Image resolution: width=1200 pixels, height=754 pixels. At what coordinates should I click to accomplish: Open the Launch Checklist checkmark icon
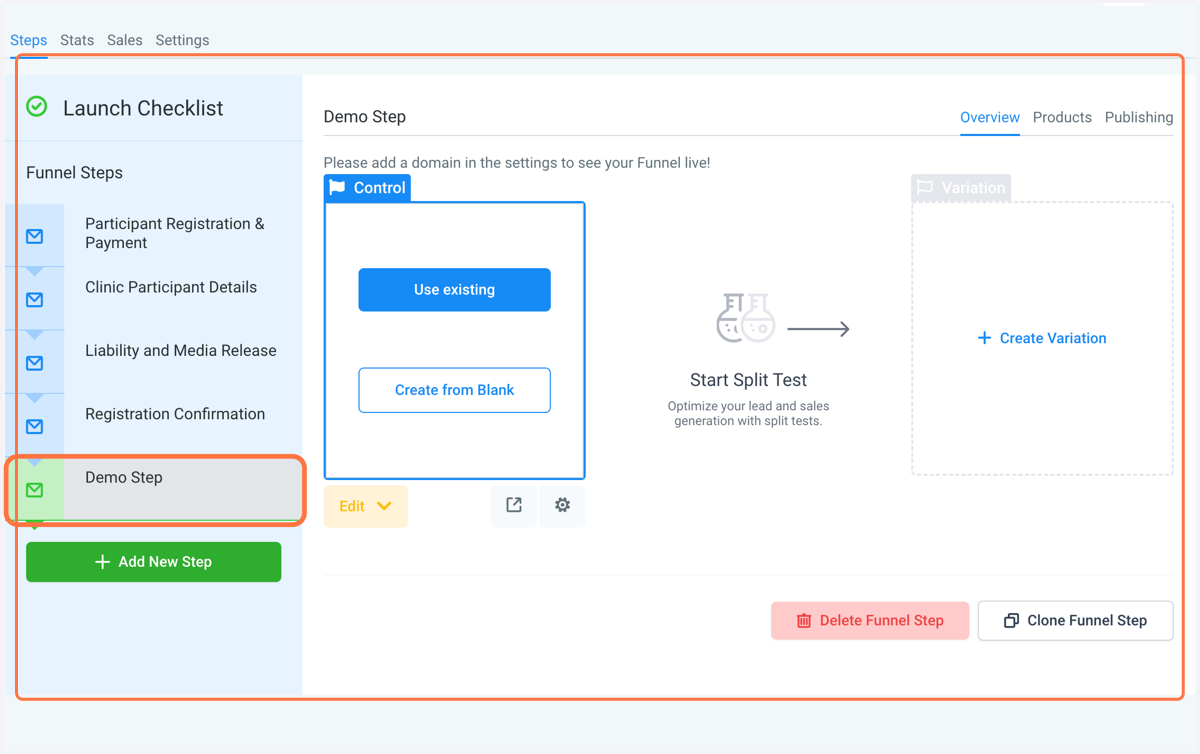37,106
